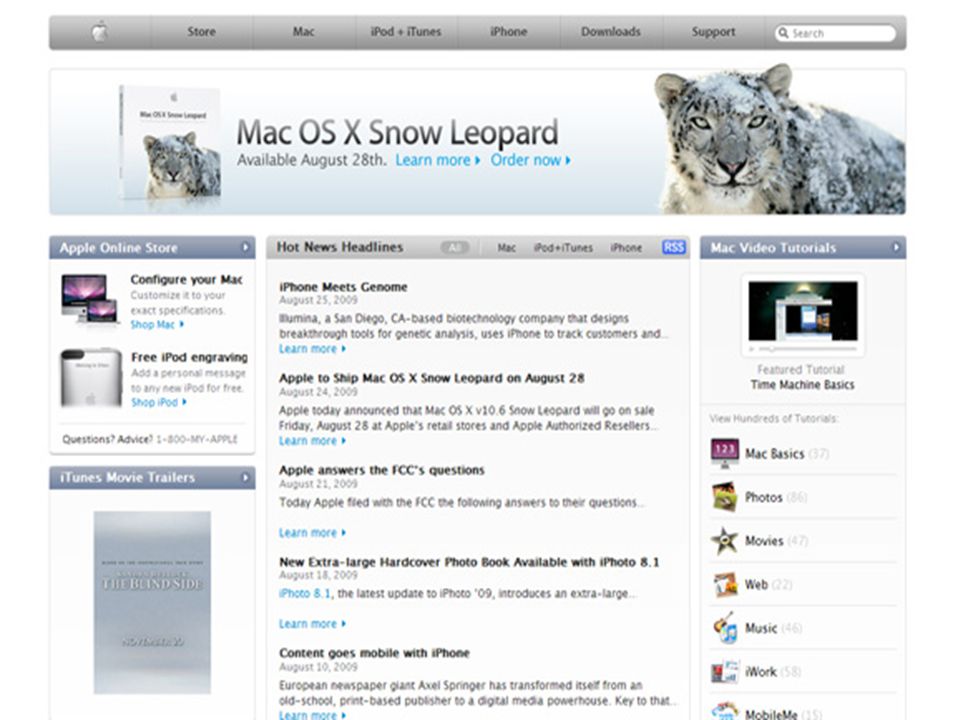This screenshot has width=960, height=720.
Task: Filter headlines by iPod+iTunes
Action: [x=563, y=248]
